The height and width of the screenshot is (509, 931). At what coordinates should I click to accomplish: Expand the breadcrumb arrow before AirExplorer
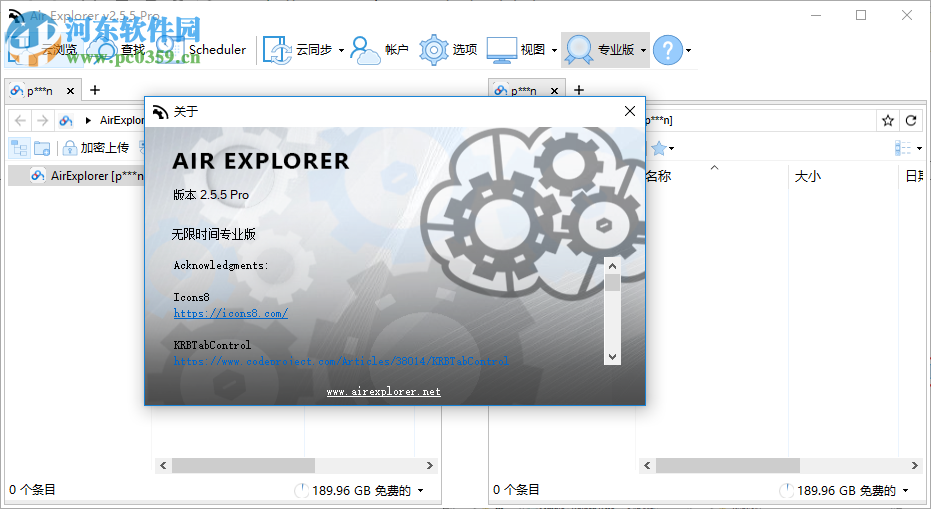tap(88, 121)
